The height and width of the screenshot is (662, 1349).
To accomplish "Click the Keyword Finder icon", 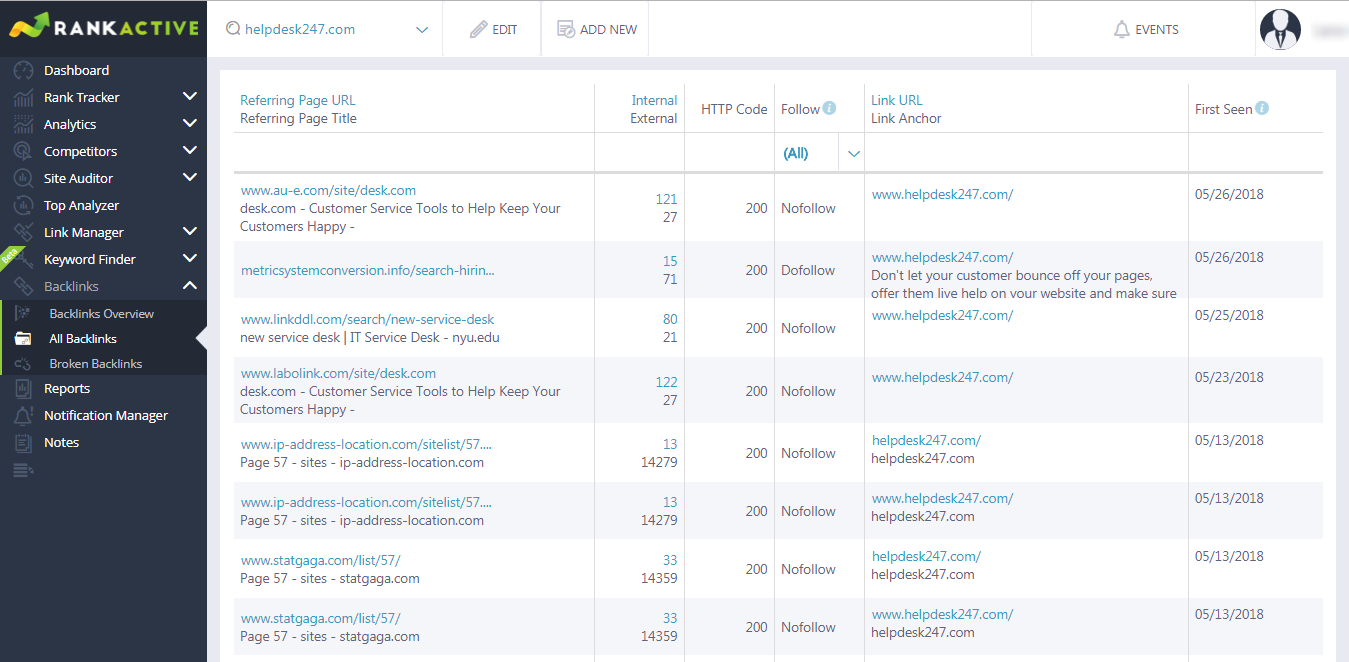I will click(x=23, y=260).
